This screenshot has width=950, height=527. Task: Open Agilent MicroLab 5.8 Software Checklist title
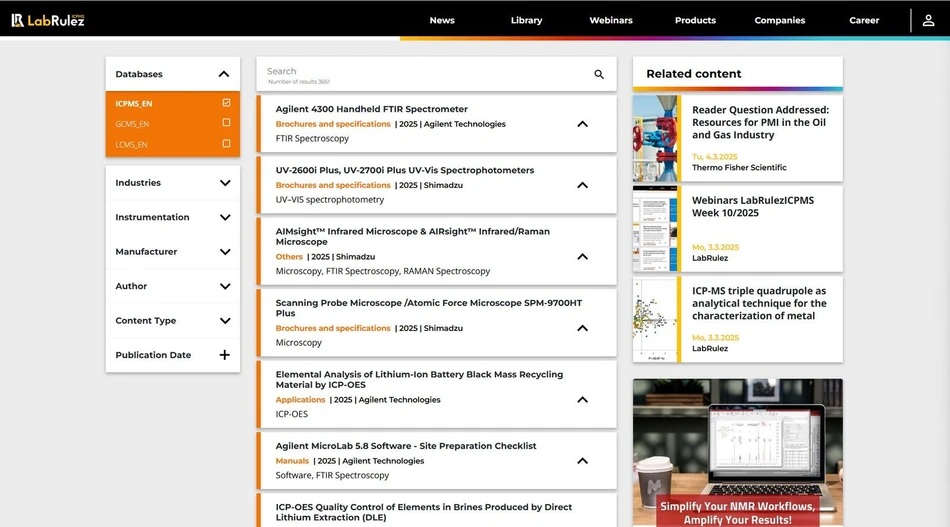tap(406, 446)
